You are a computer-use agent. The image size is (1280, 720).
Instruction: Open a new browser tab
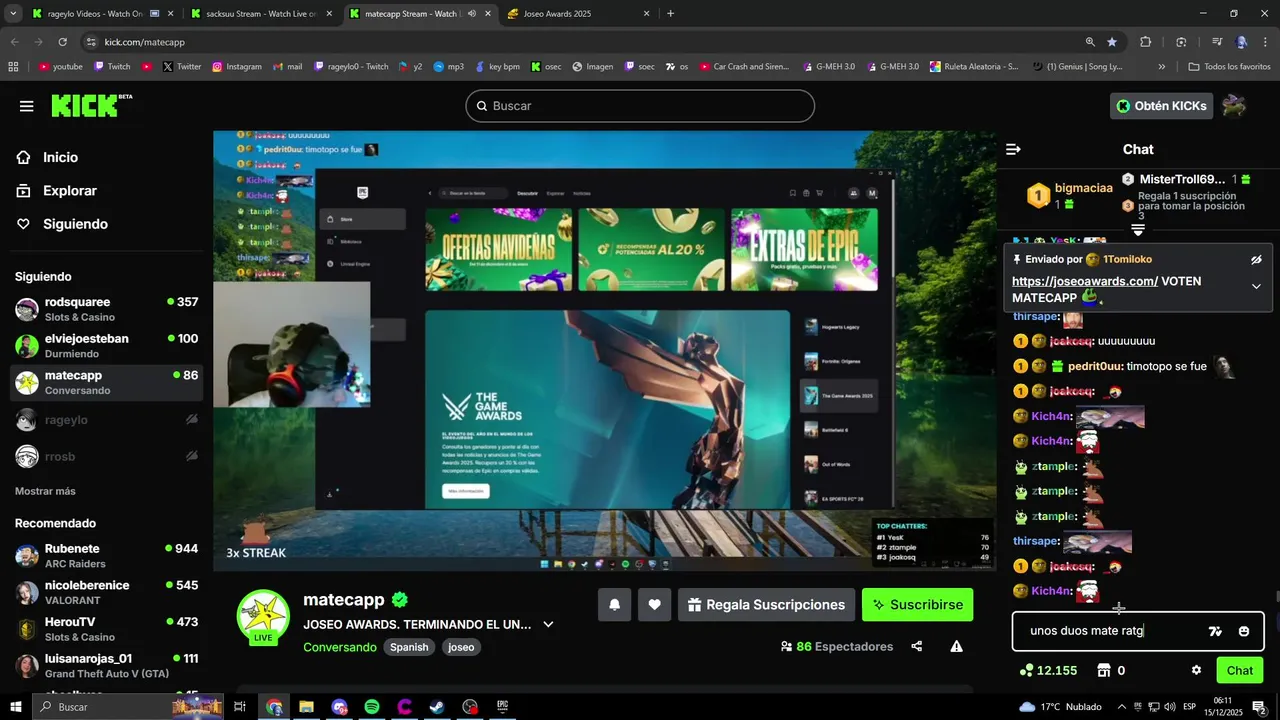pyautogui.click(x=670, y=14)
